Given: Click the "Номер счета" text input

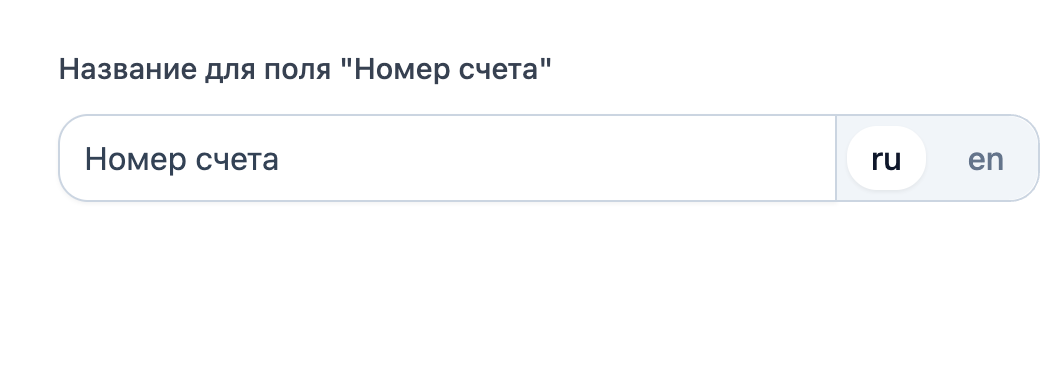Looking at the screenshot, I should pos(448,158).
